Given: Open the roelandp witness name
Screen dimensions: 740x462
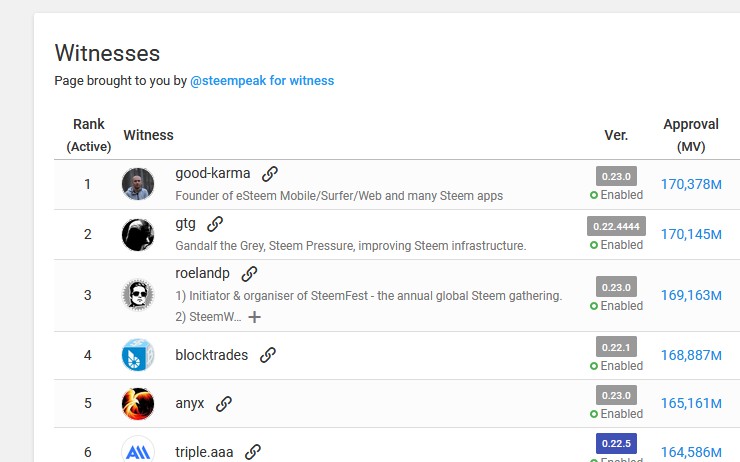Looking at the screenshot, I should 202,273.
